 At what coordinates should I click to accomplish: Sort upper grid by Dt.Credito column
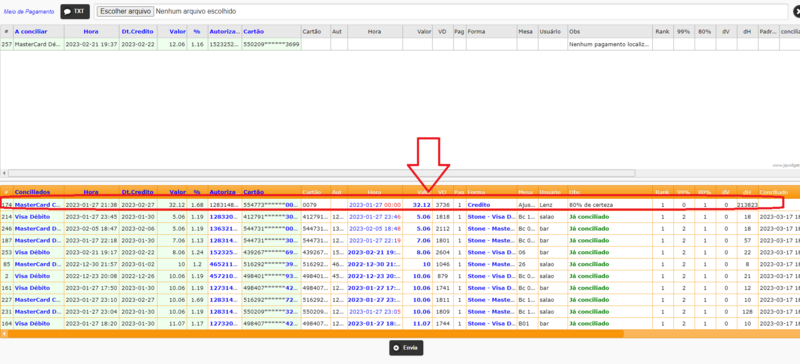pyautogui.click(x=137, y=32)
